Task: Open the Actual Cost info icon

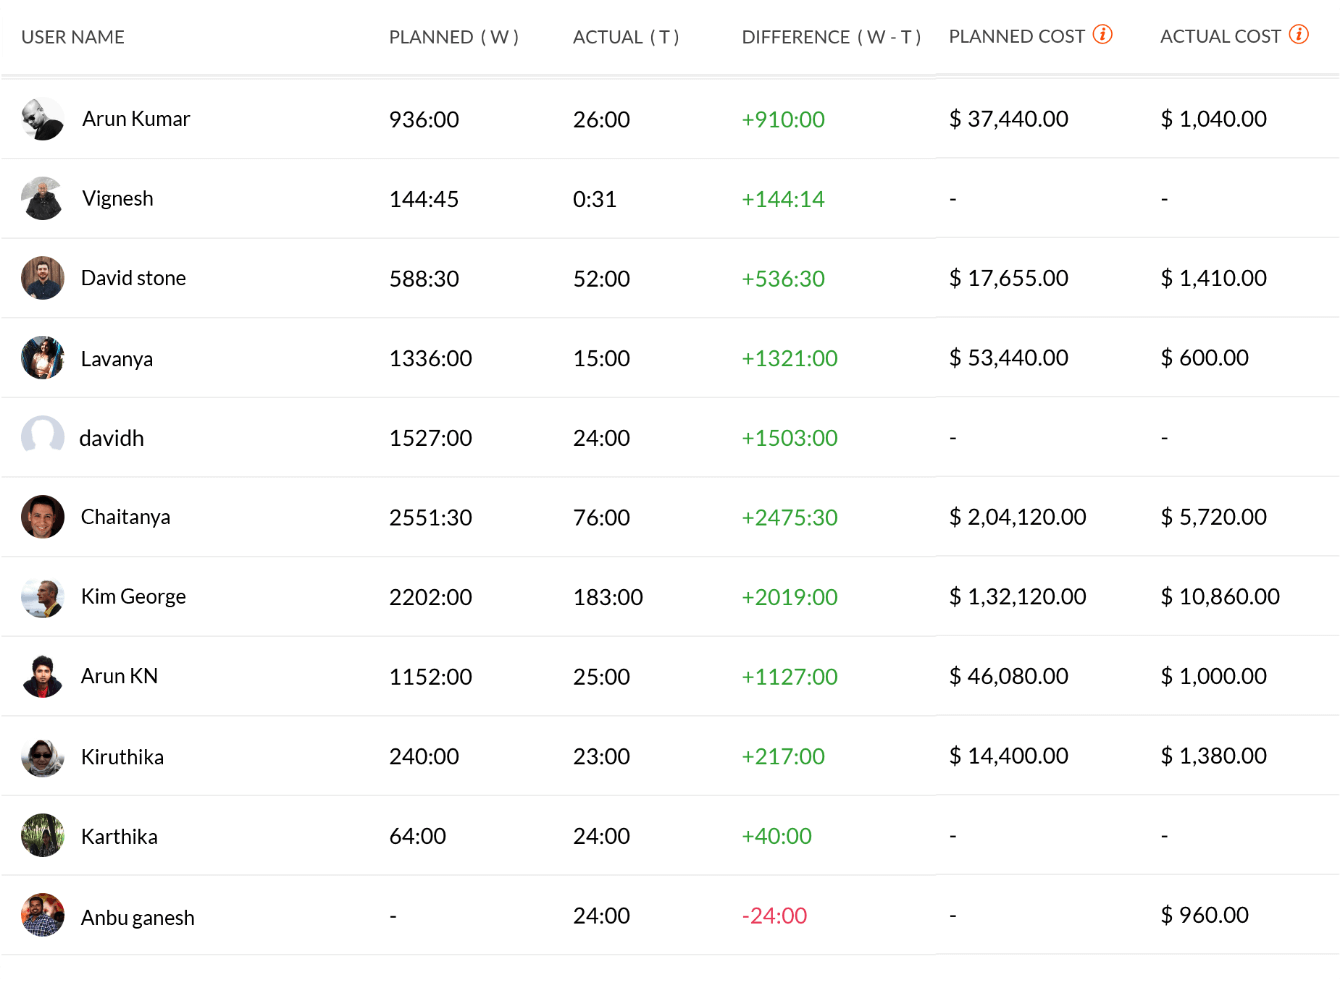Action: coord(1299,33)
